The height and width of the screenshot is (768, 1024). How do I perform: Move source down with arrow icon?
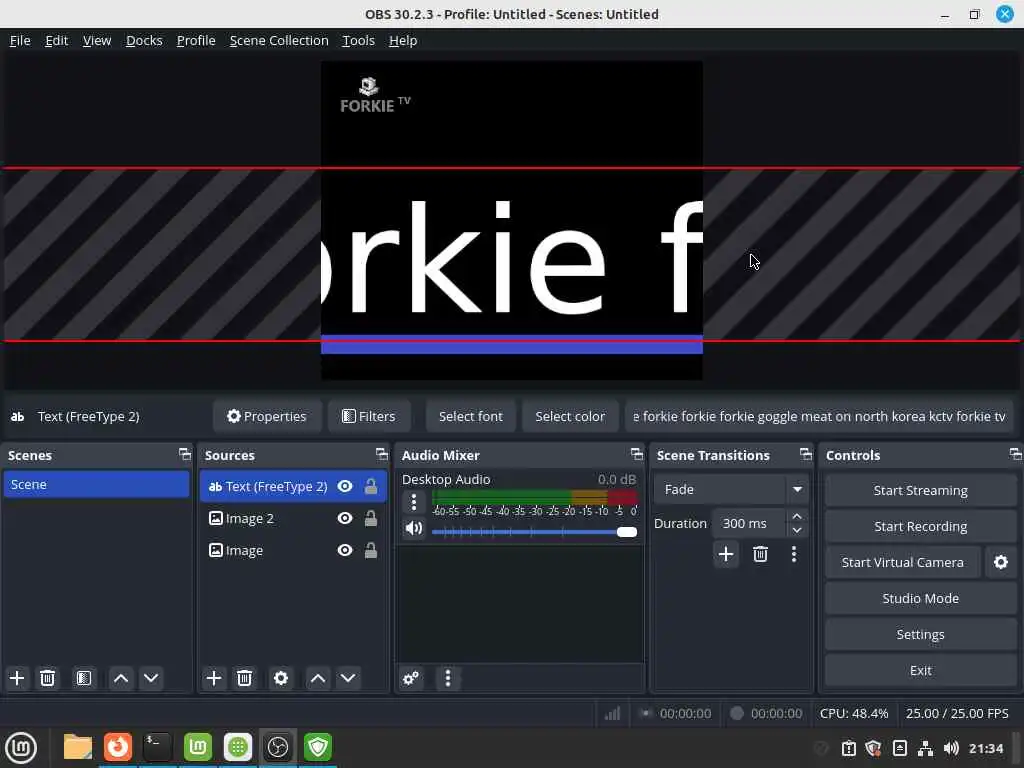point(348,678)
